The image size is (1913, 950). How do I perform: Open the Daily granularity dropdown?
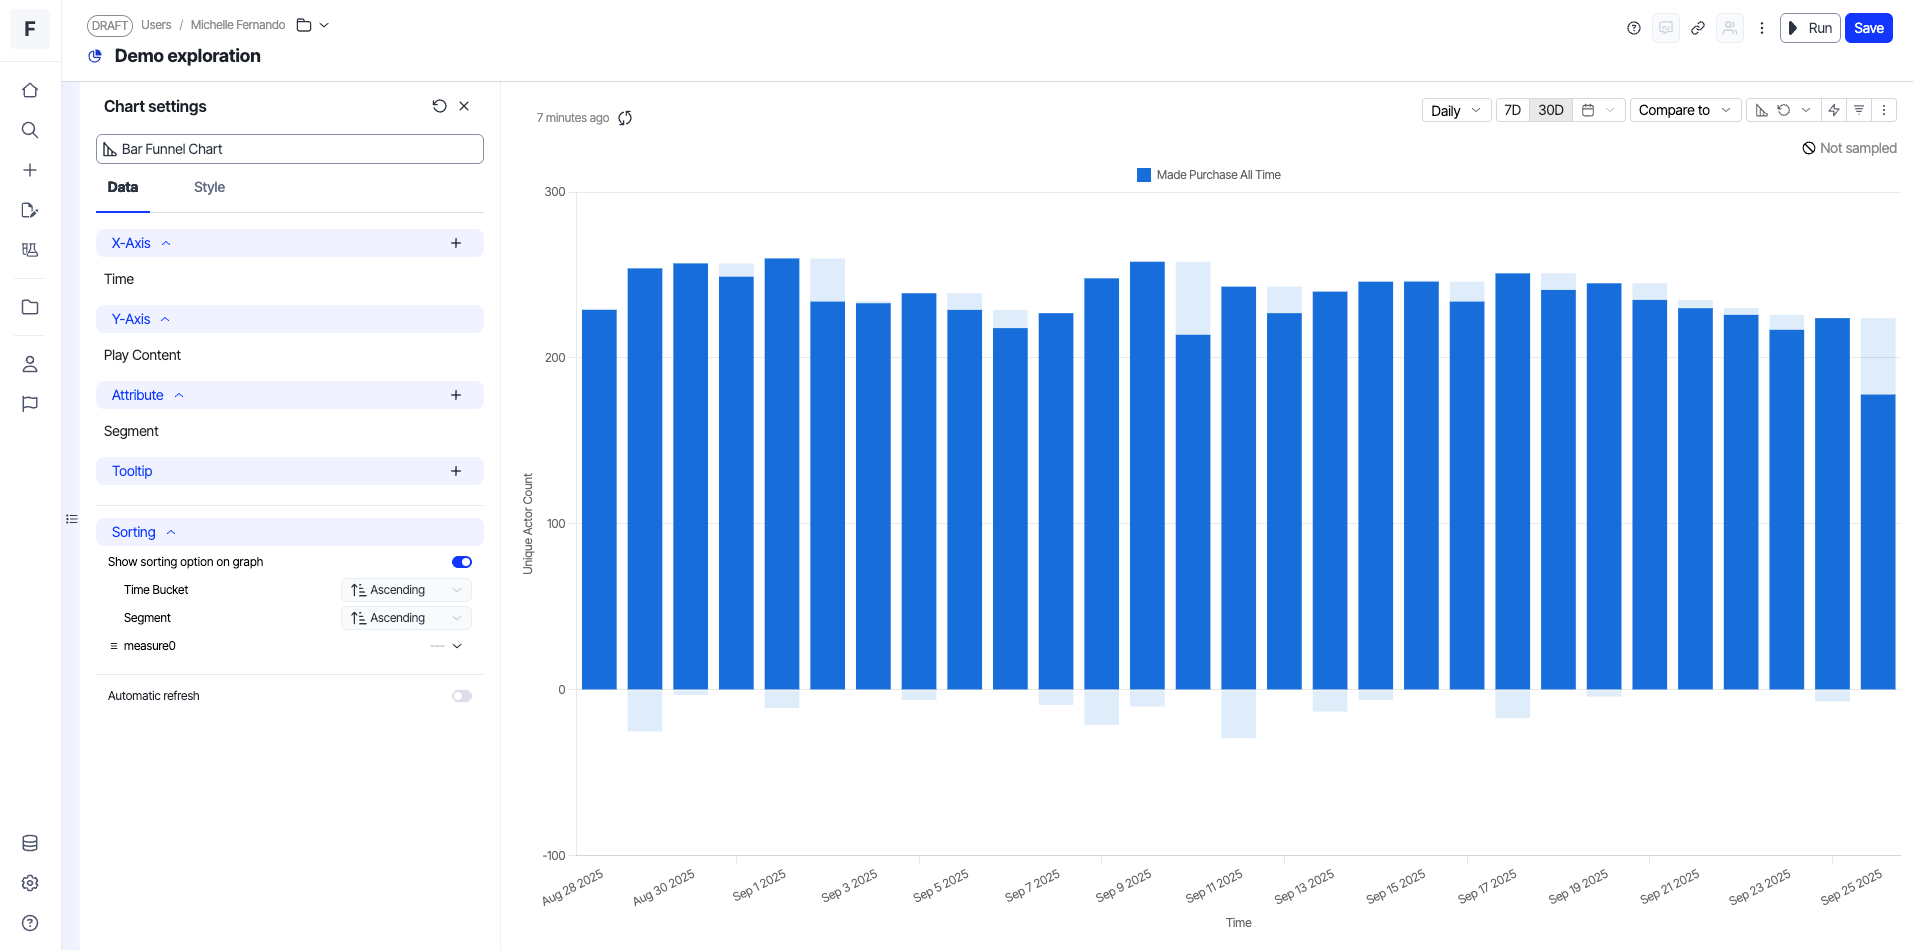tap(1455, 110)
